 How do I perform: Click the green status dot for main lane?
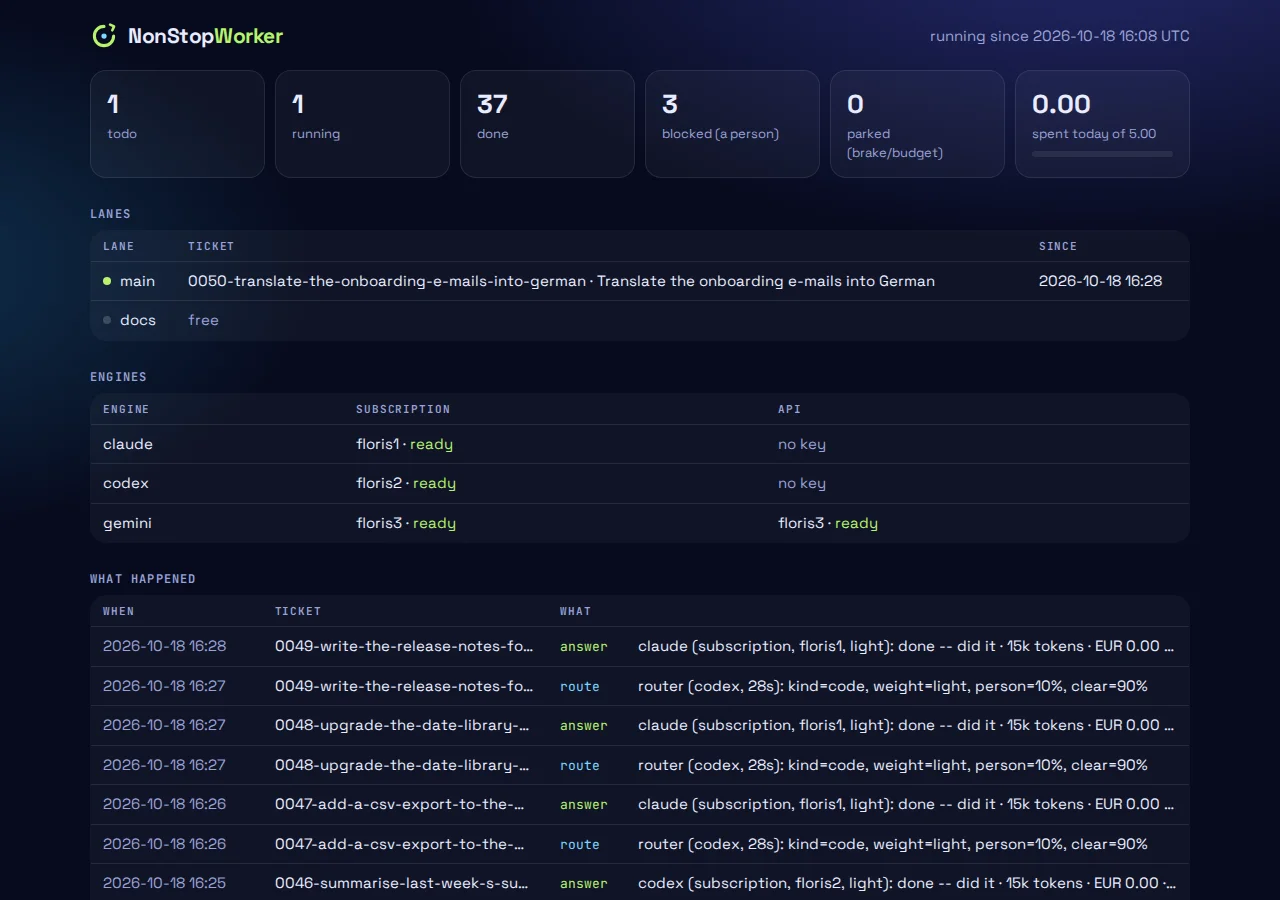click(107, 281)
